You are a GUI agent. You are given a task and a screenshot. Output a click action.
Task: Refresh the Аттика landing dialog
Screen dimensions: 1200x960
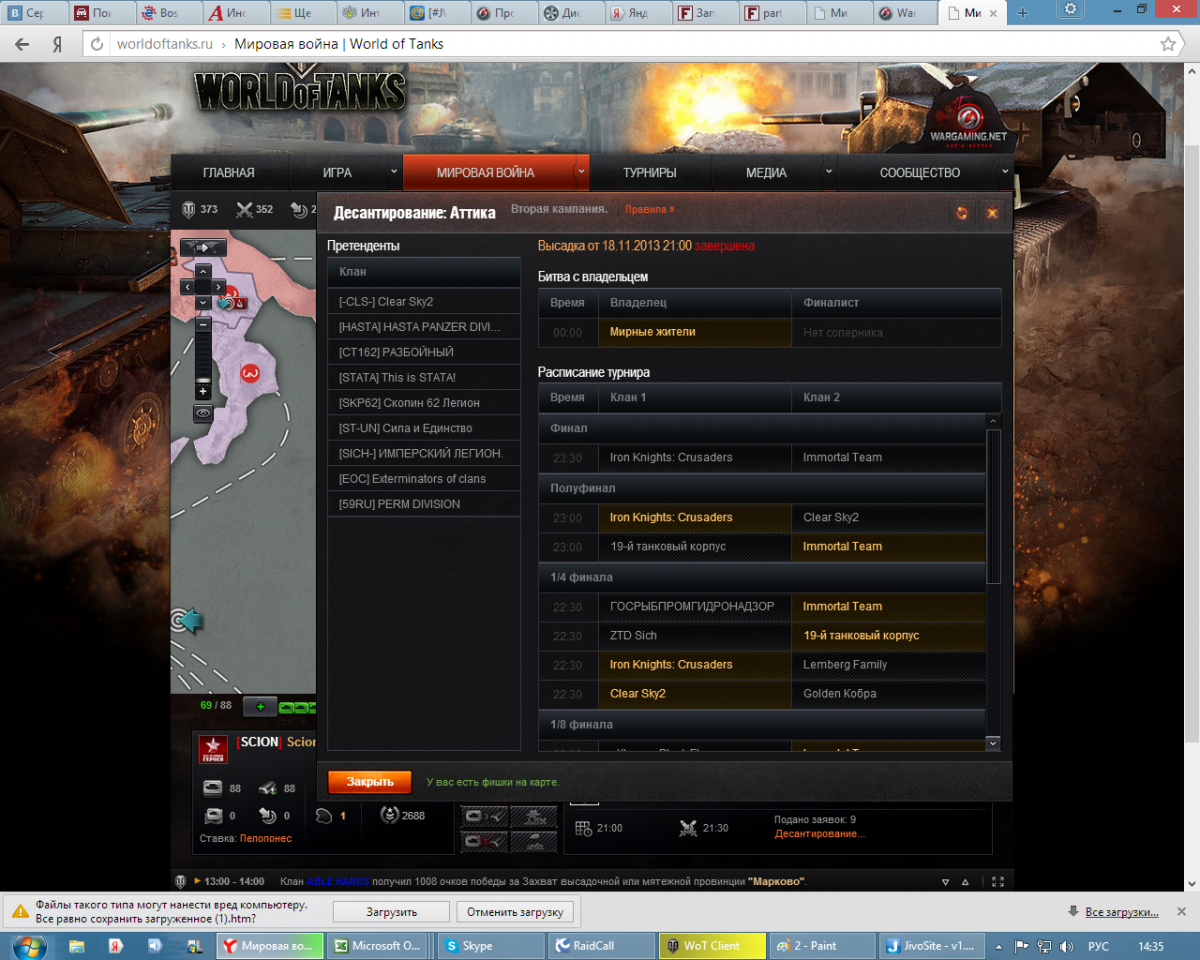pyautogui.click(x=961, y=212)
